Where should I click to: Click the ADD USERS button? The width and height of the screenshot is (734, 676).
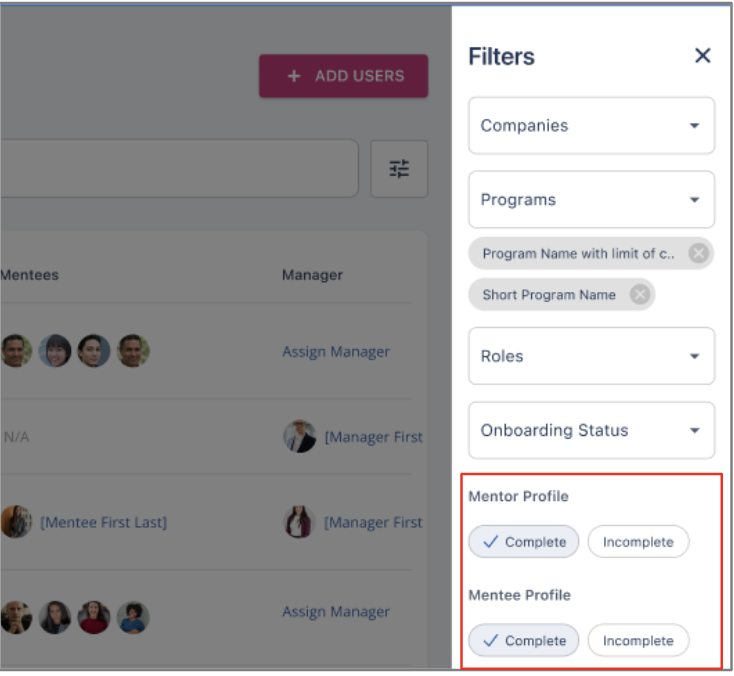tap(344, 76)
